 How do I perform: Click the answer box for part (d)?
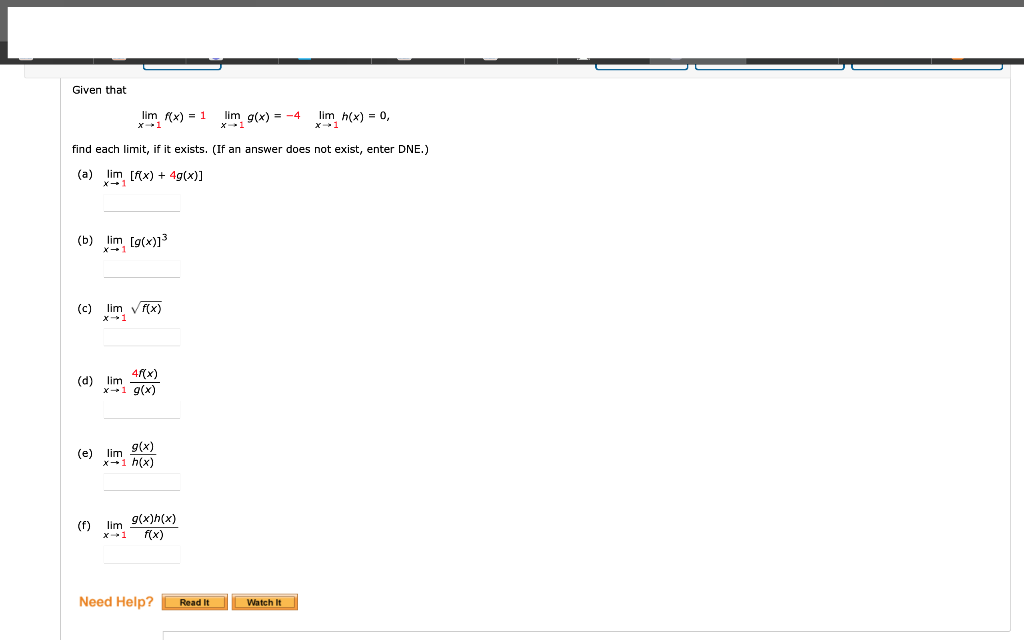click(141, 410)
